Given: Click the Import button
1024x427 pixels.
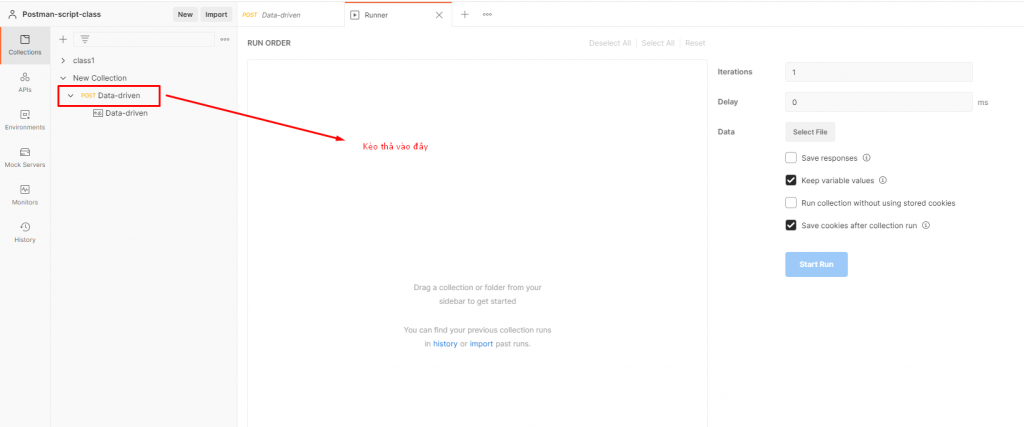Looking at the screenshot, I should [x=216, y=14].
